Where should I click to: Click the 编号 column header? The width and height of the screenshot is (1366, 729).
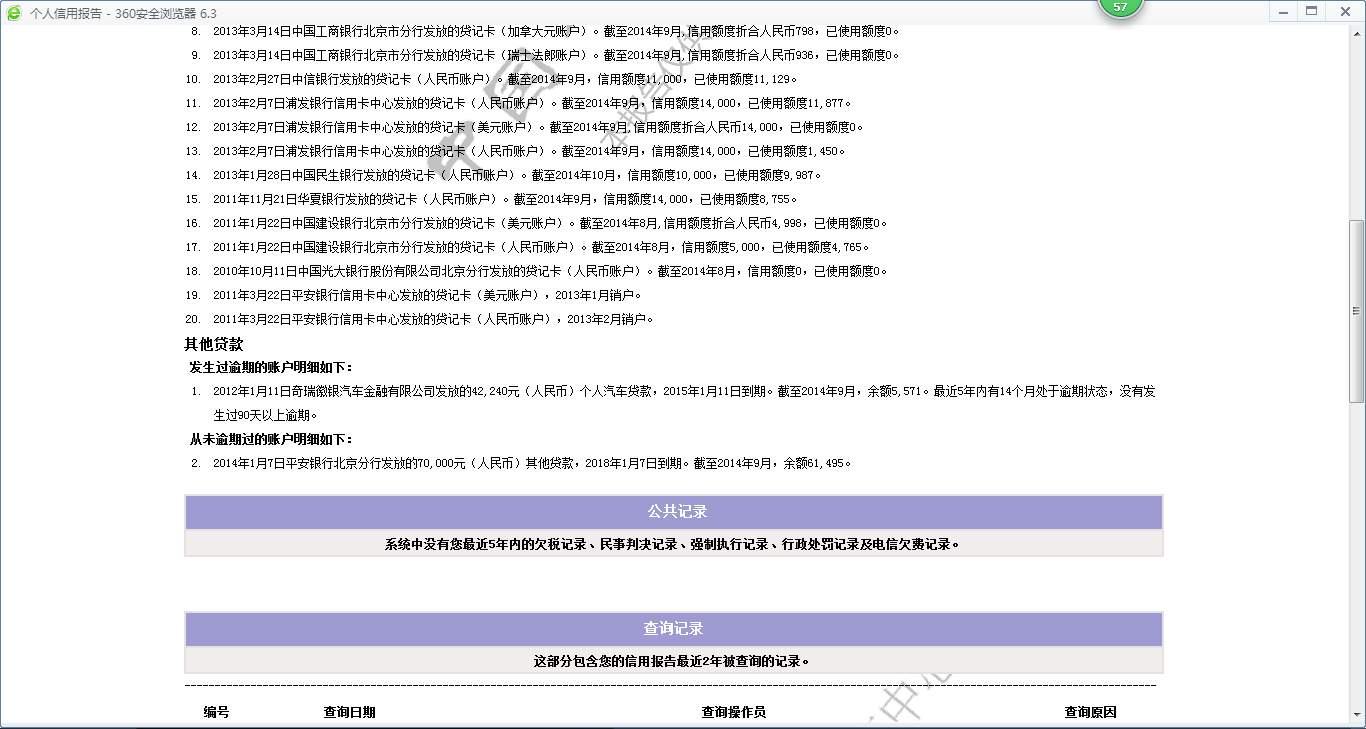[x=216, y=712]
